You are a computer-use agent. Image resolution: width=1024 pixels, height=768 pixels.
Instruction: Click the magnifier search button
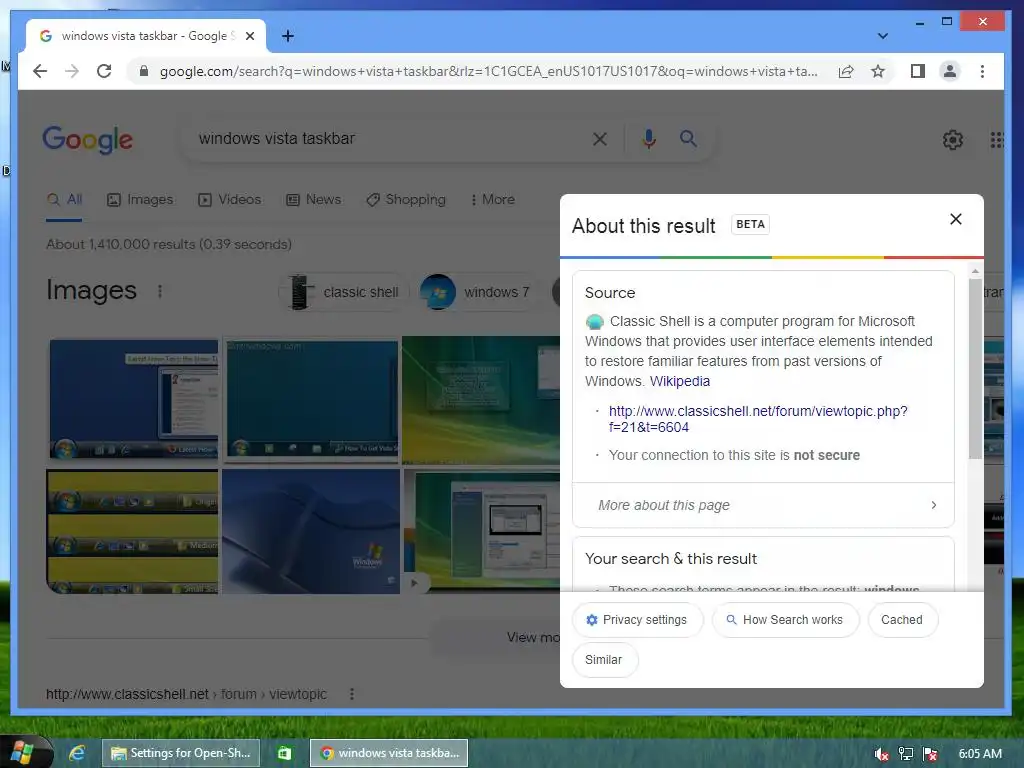688,138
